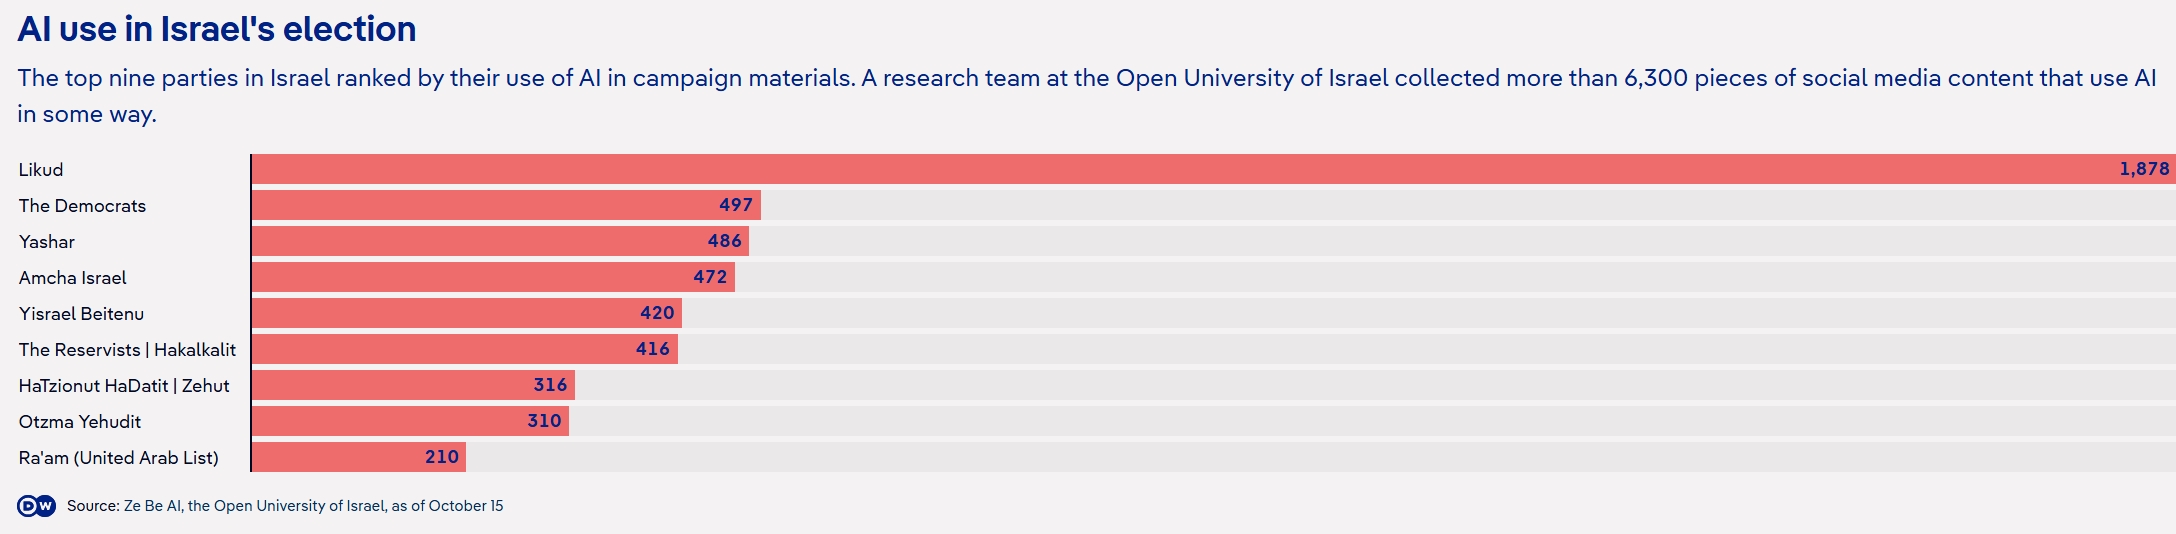Click the DW logo icon
This screenshot has width=2176, height=534.
(x=37, y=506)
